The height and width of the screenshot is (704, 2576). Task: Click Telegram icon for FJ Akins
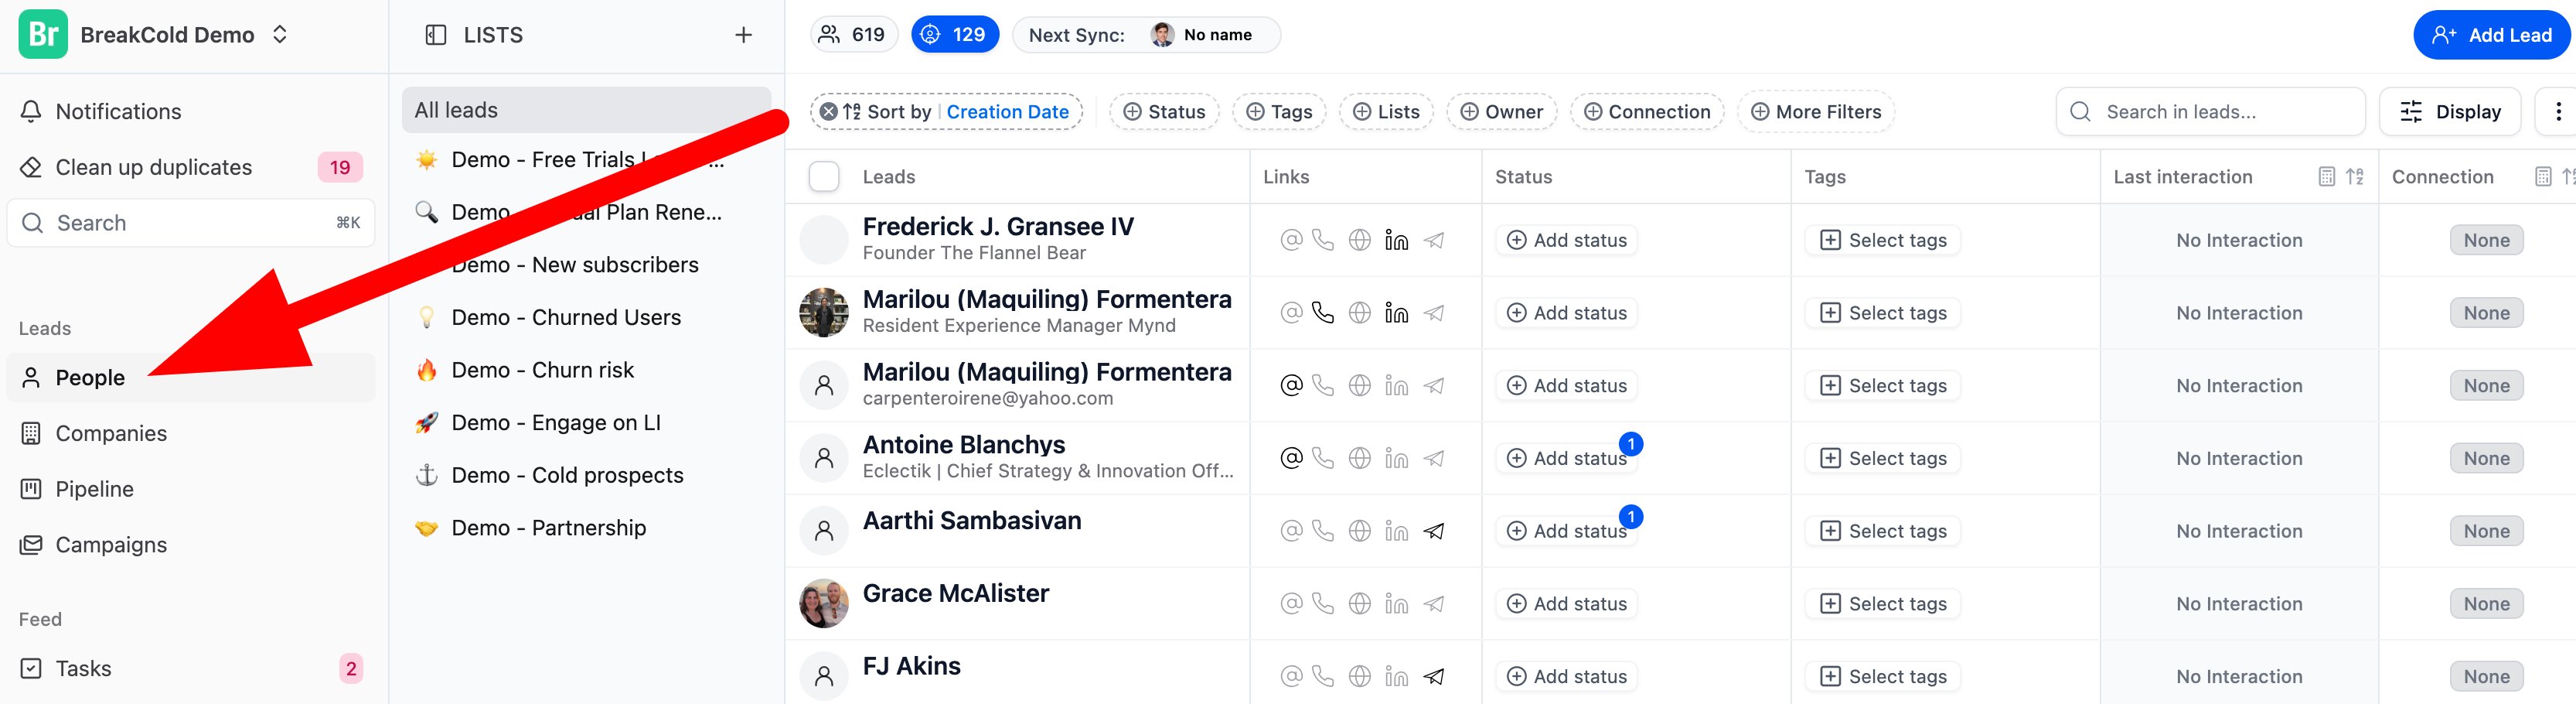pos(1433,677)
